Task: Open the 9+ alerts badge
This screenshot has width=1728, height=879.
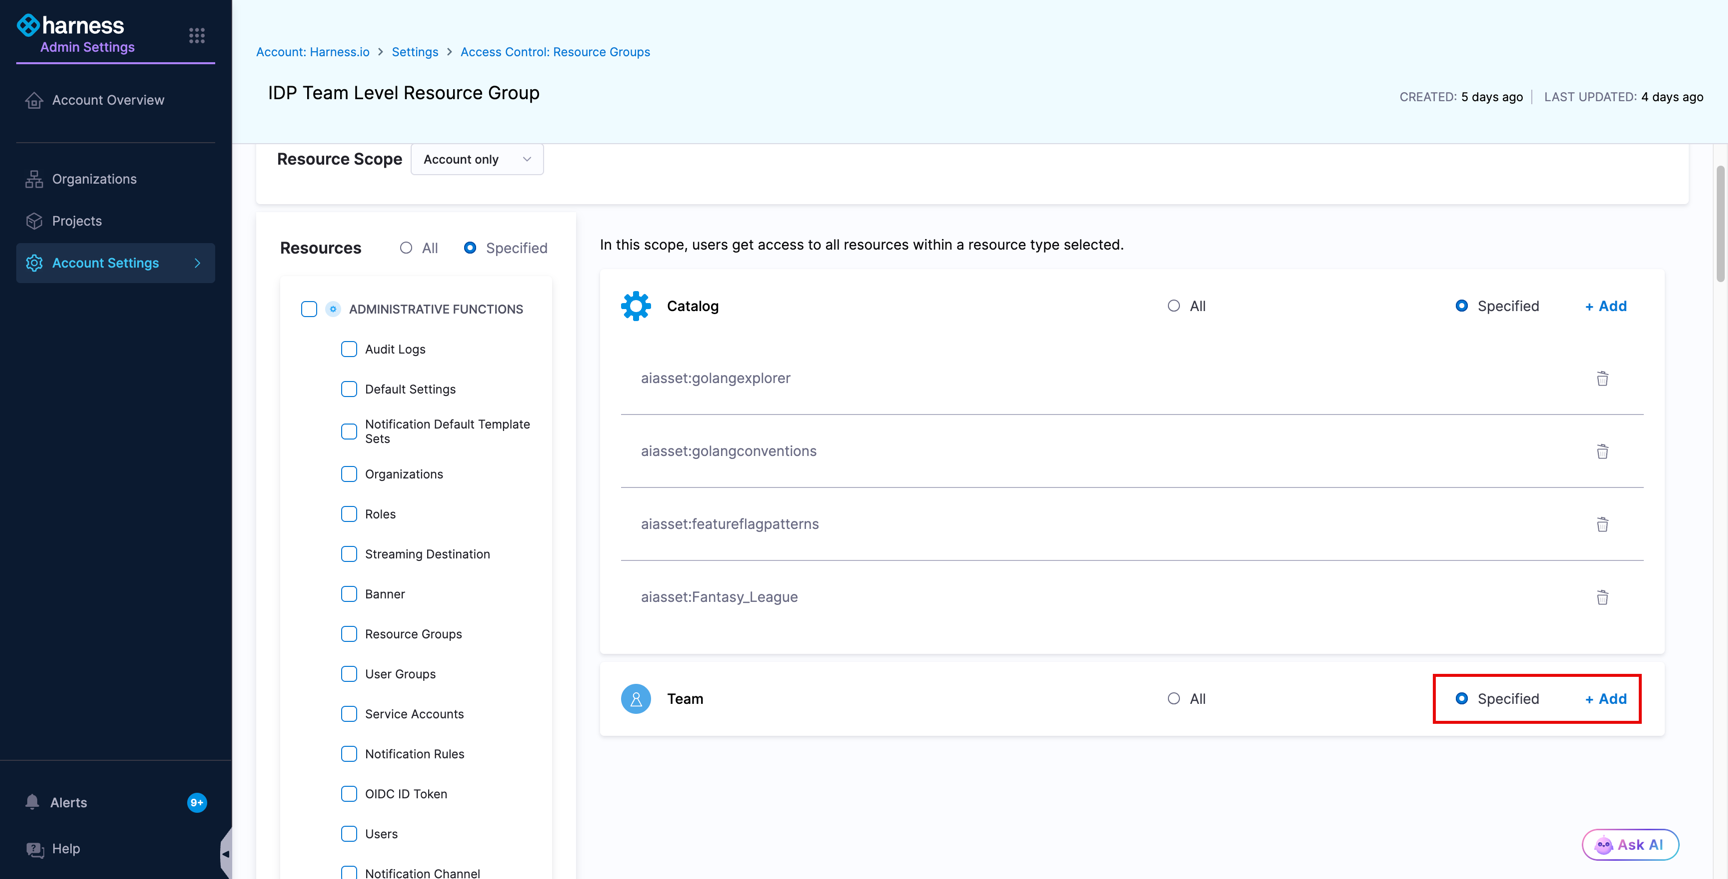Action: [197, 802]
